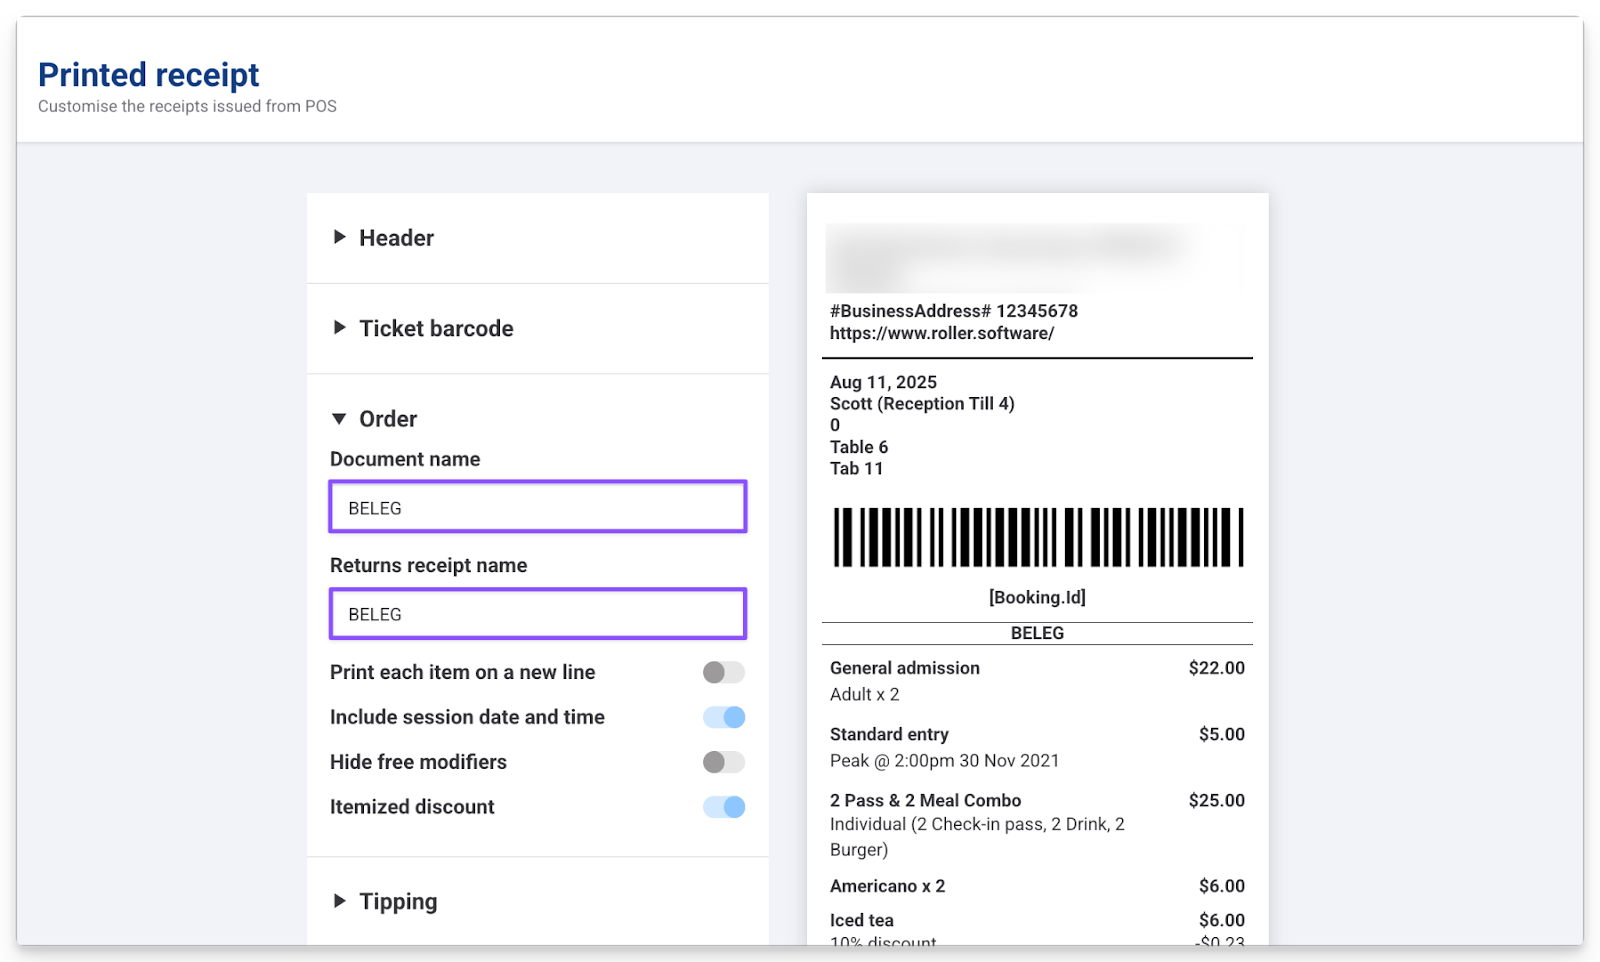Select the [Booking.Id] placeholder text
Viewport: 1600px width, 962px height.
point(1037,597)
